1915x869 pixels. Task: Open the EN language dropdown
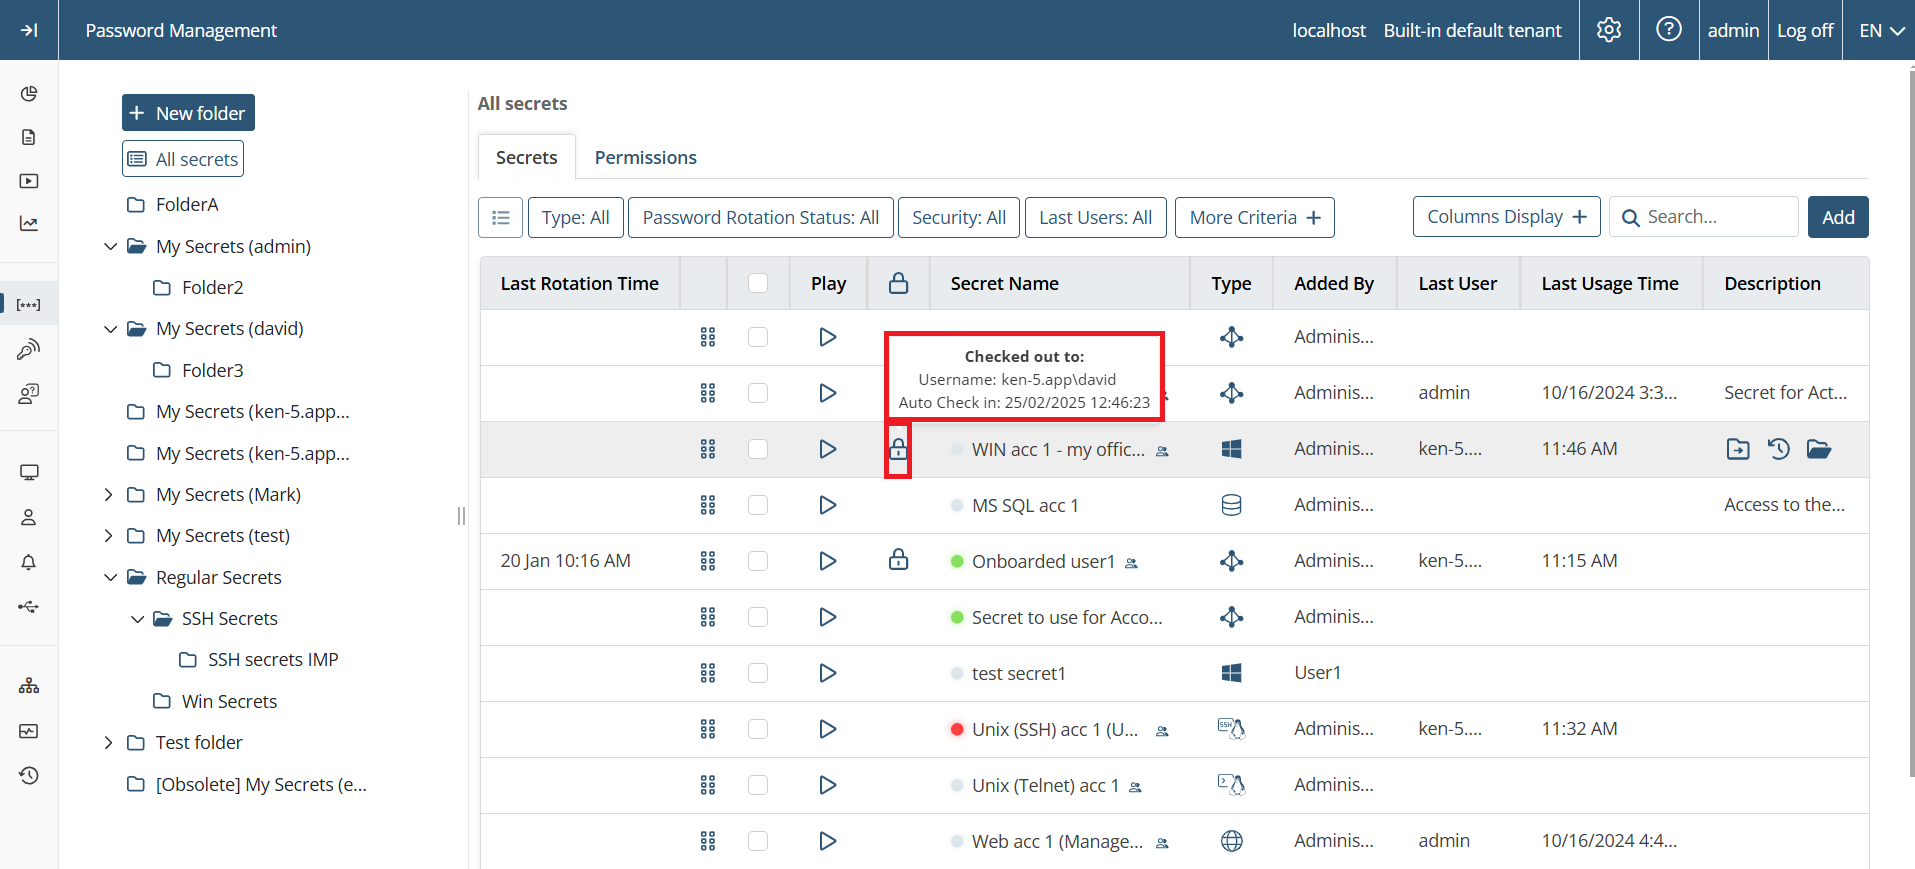[x=1881, y=30]
